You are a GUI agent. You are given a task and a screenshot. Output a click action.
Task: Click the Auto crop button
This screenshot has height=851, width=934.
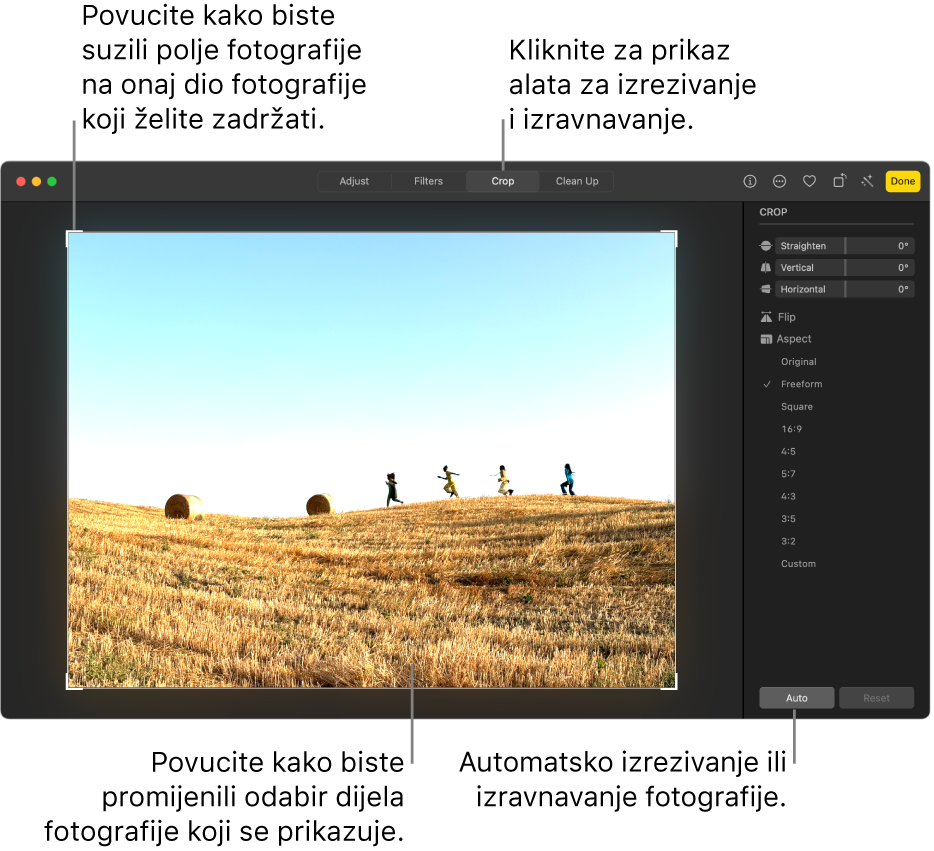(x=796, y=698)
